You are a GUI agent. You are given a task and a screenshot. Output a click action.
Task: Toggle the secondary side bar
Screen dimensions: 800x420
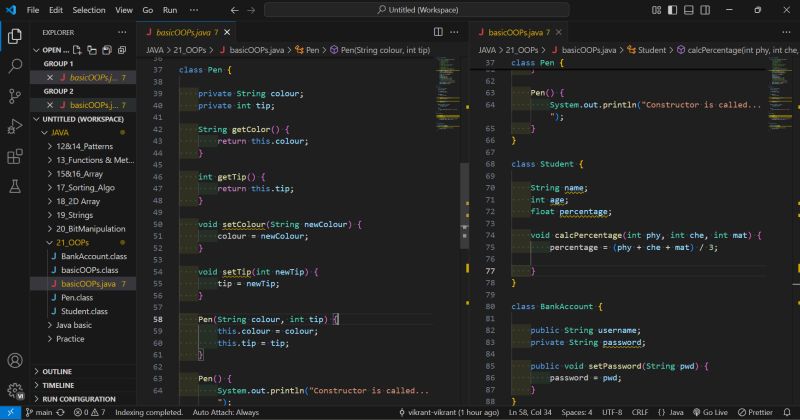tap(705, 10)
